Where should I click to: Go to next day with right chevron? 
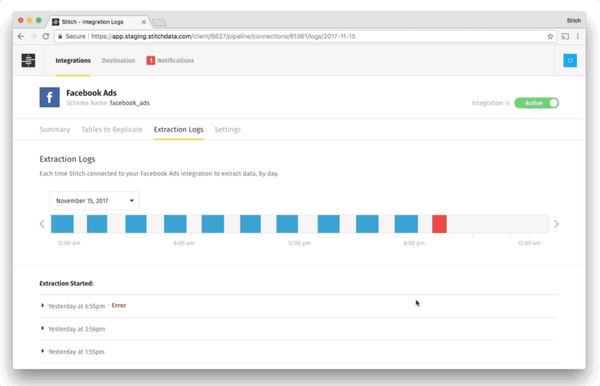556,224
